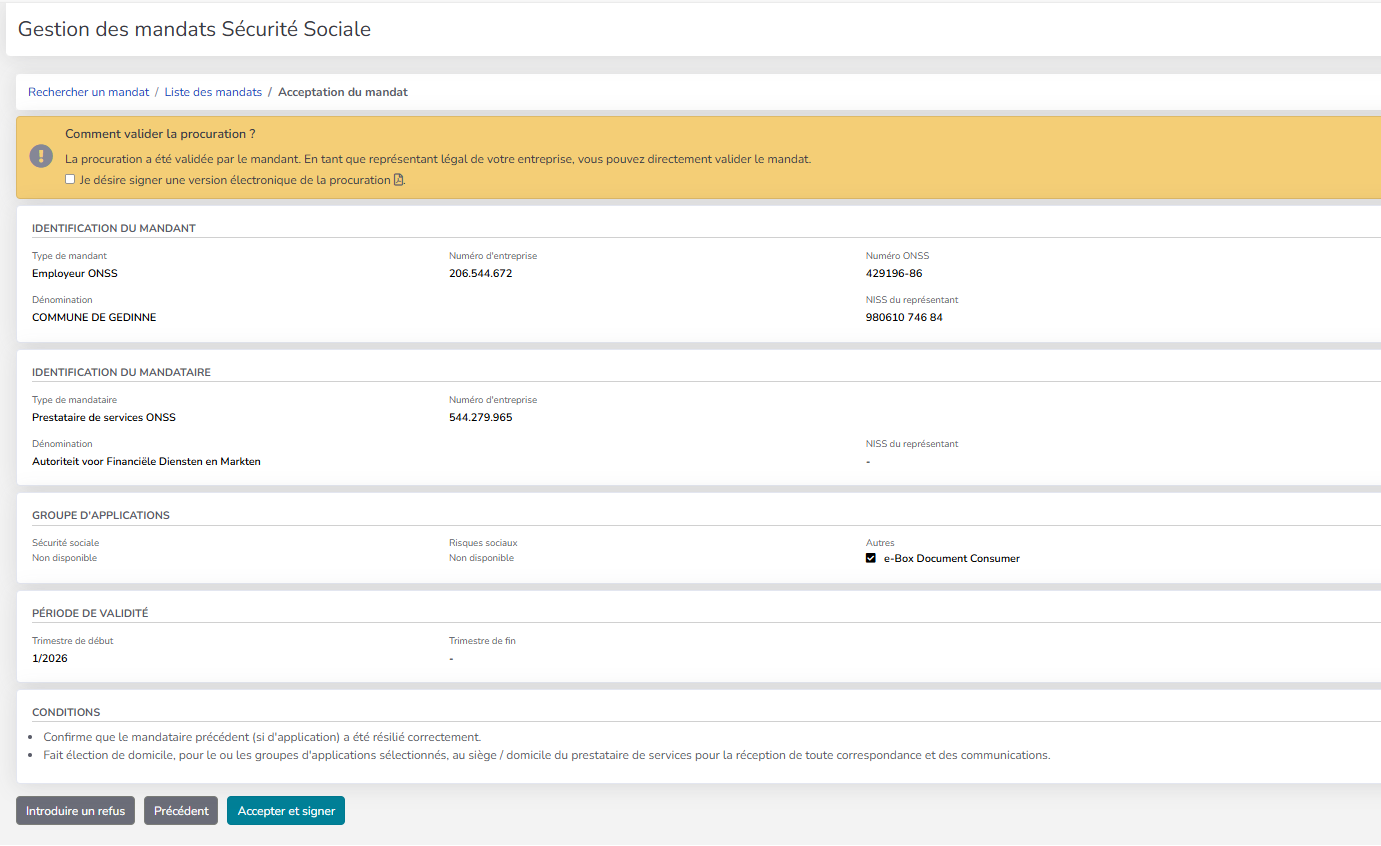Viewport: 1381px width, 846px height.
Task: Click the NISS du représentant value
Action: [x=905, y=317]
